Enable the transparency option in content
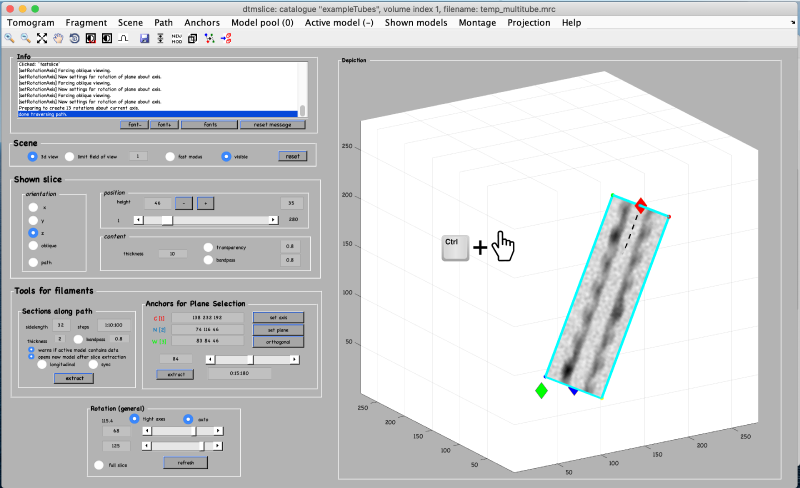This screenshot has height=488, width=800. pos(208,246)
